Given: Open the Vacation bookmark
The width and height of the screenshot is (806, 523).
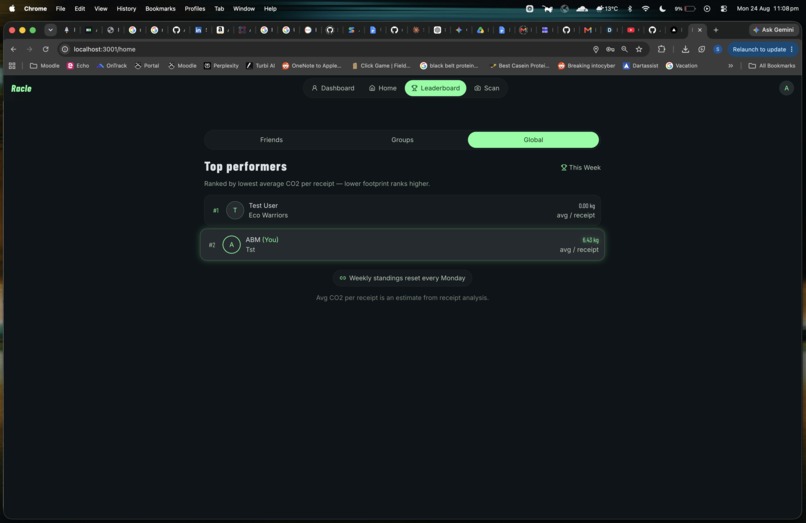Looking at the screenshot, I should (x=682, y=66).
